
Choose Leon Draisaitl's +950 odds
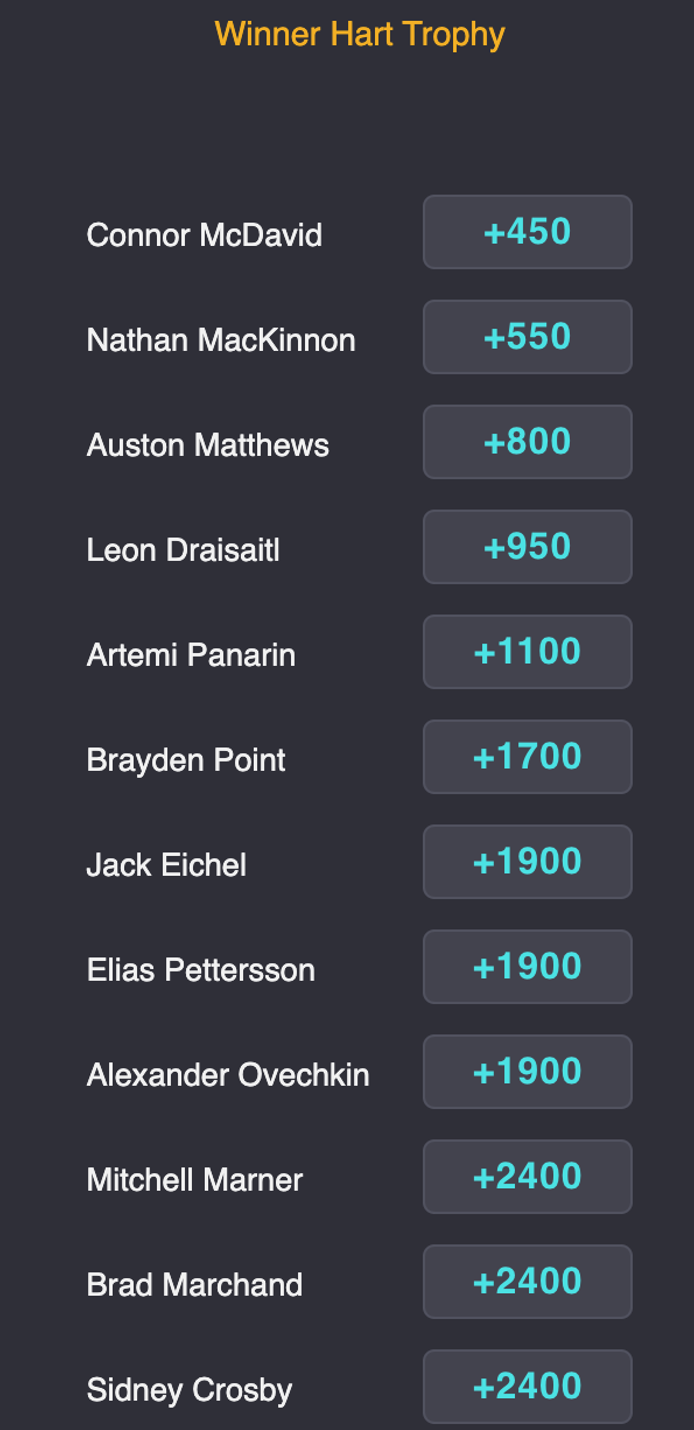pyautogui.click(x=527, y=547)
